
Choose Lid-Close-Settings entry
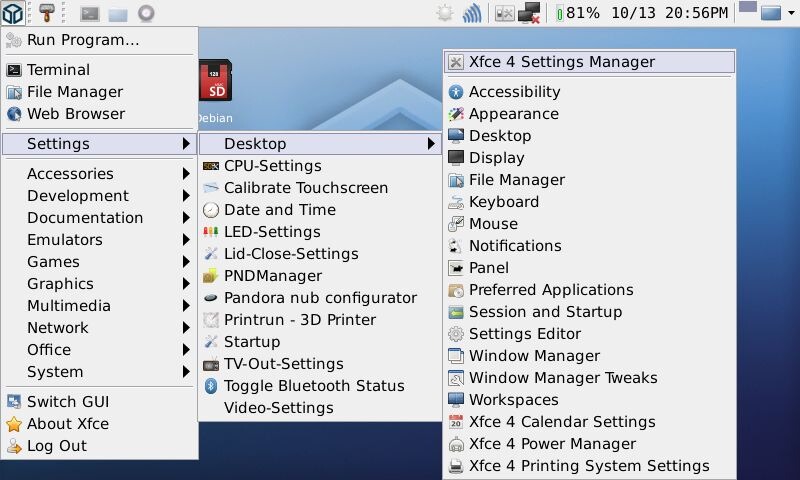(x=319, y=254)
